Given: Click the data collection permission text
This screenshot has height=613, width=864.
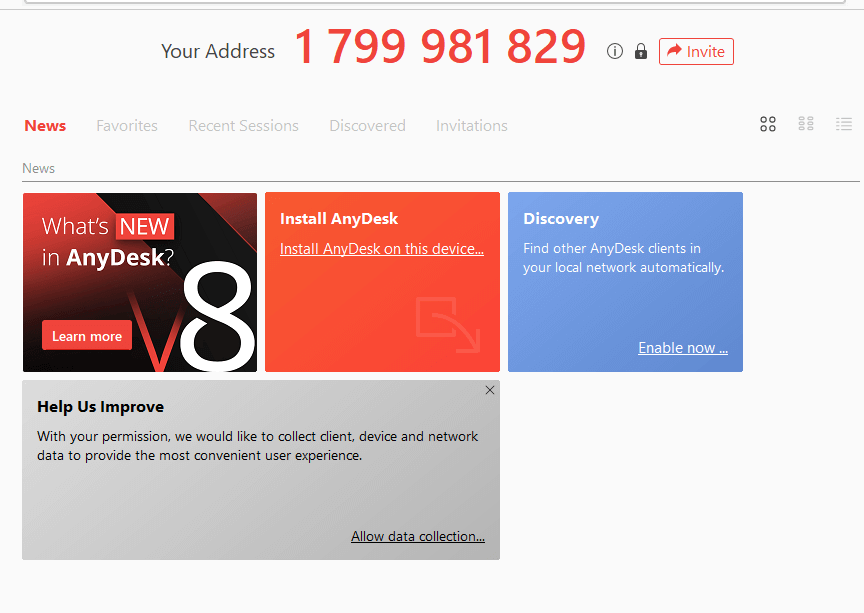Looking at the screenshot, I should tap(257, 446).
